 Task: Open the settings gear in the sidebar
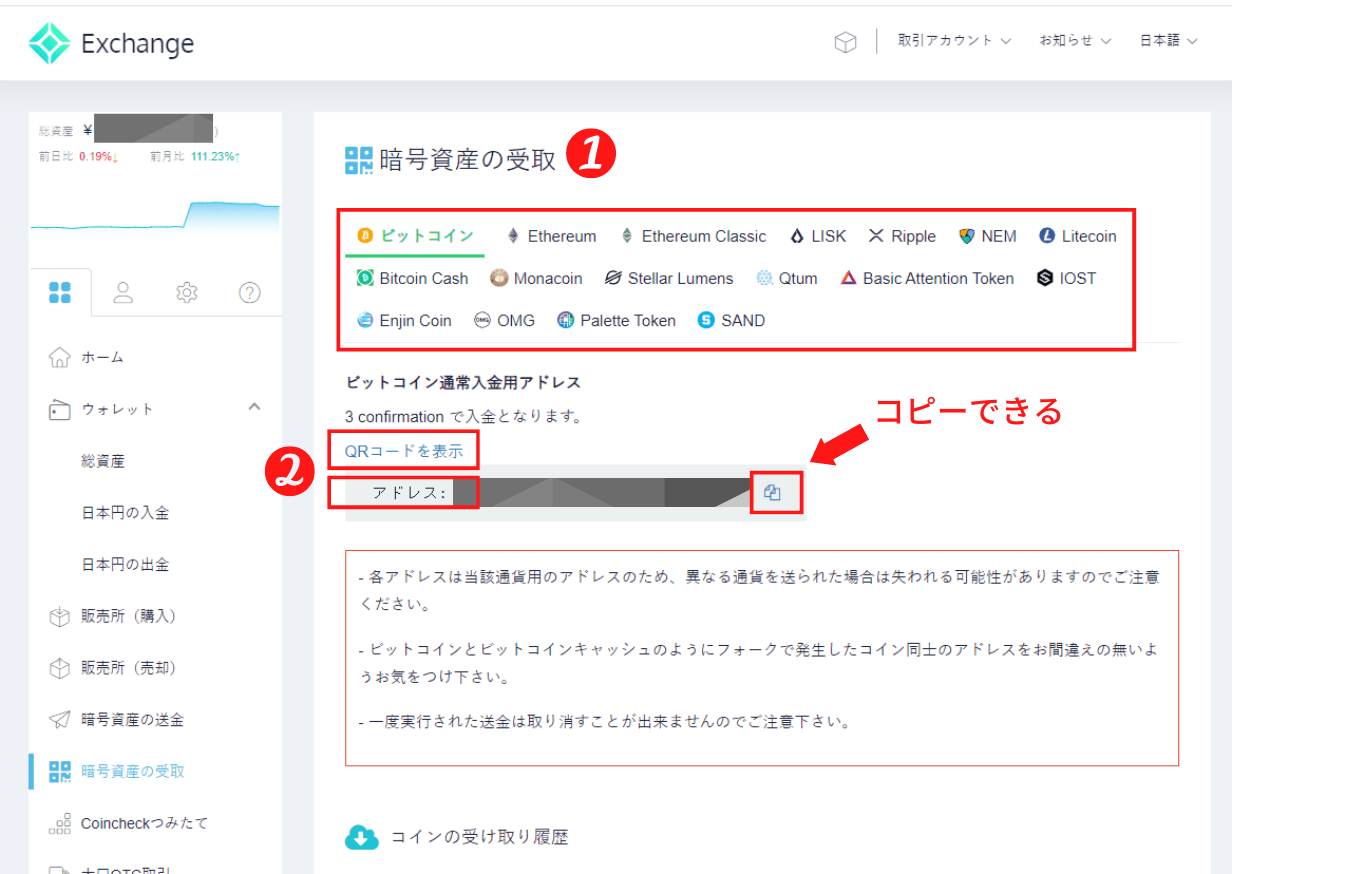186,293
